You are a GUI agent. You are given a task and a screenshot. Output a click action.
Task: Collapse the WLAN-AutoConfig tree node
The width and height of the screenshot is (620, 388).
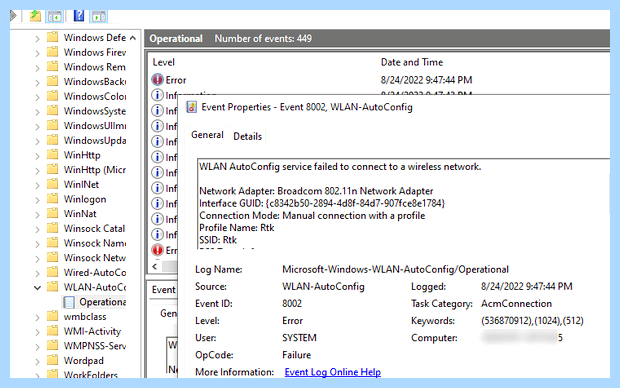tap(37, 288)
